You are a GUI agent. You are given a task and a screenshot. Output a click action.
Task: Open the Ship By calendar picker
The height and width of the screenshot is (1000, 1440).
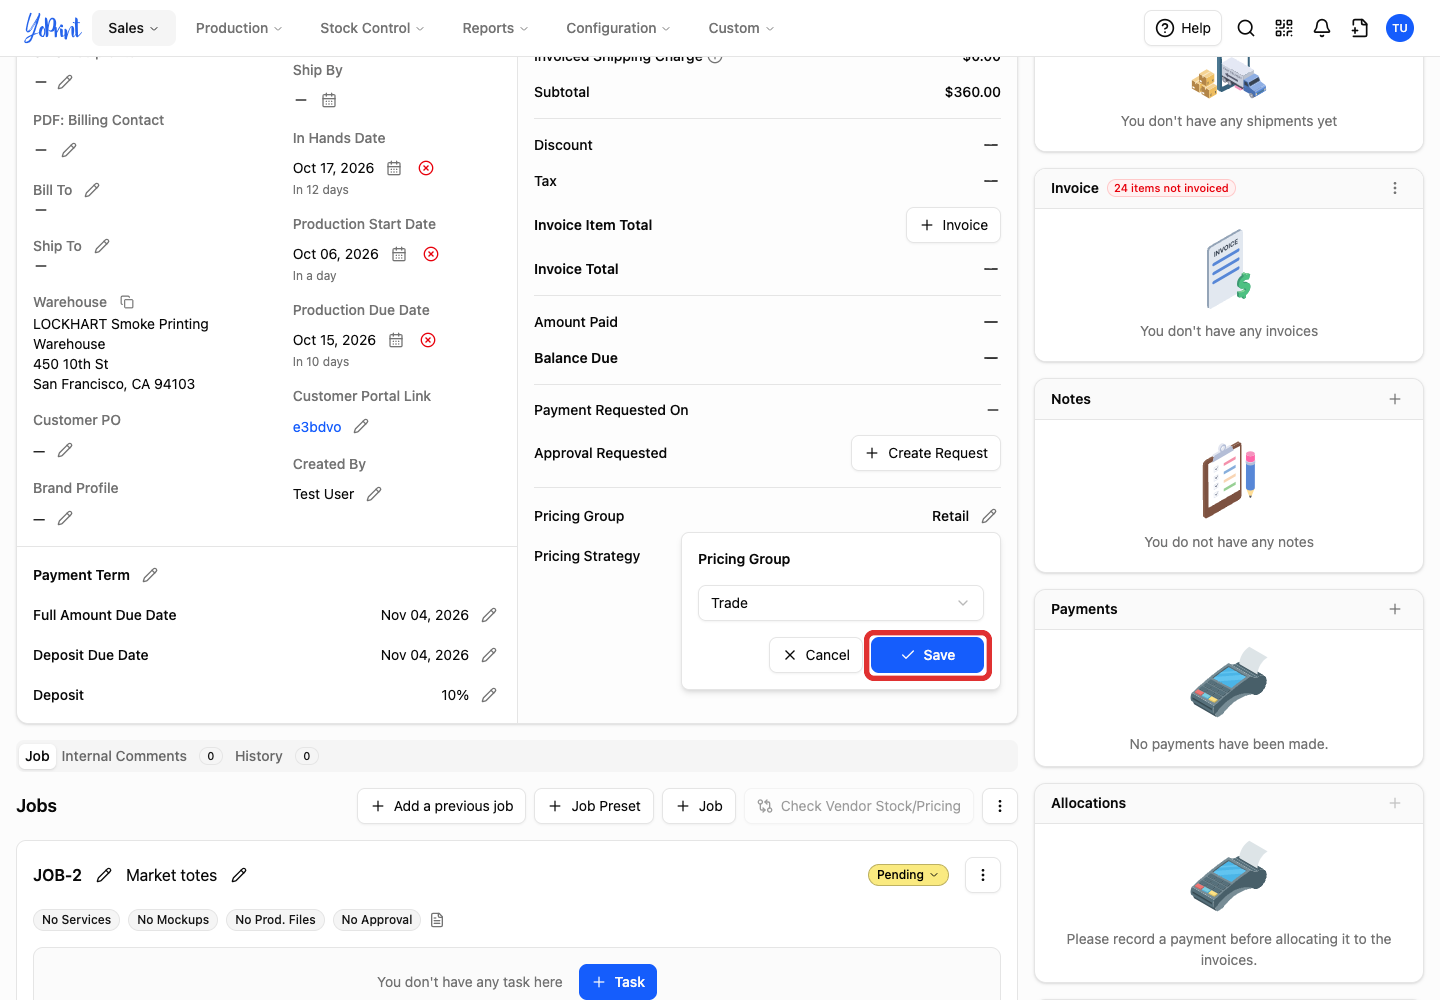point(329,100)
